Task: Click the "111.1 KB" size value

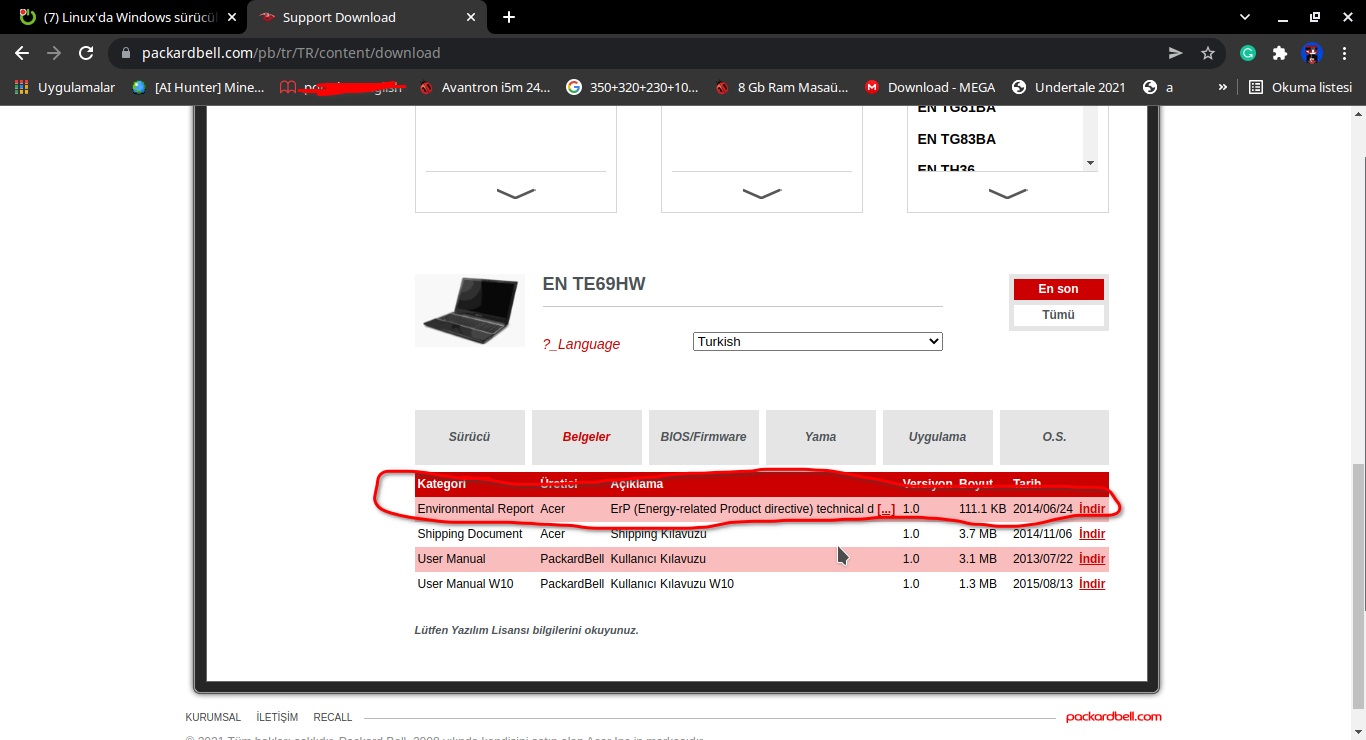Action: pyautogui.click(x=982, y=509)
